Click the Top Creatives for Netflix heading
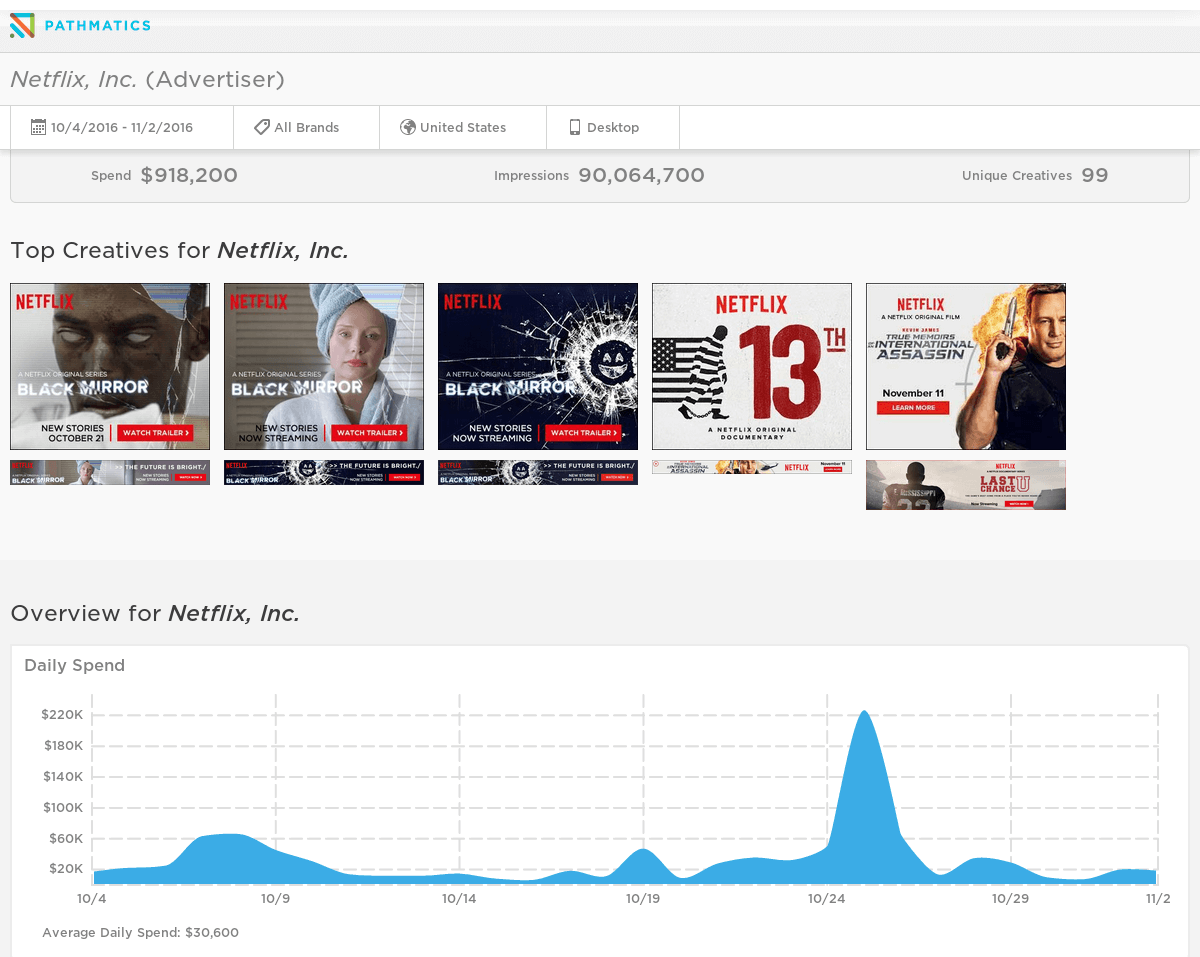 click(180, 250)
